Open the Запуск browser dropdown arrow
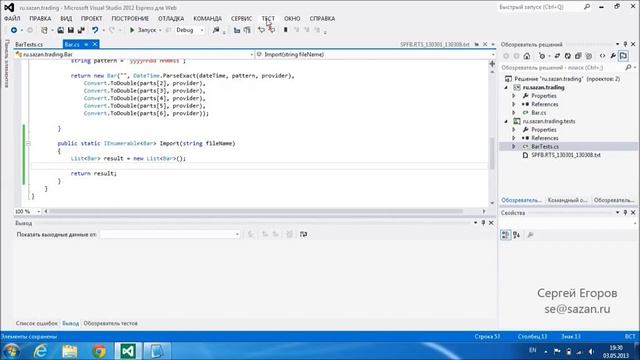This screenshot has height=360, width=640. click(160, 30)
